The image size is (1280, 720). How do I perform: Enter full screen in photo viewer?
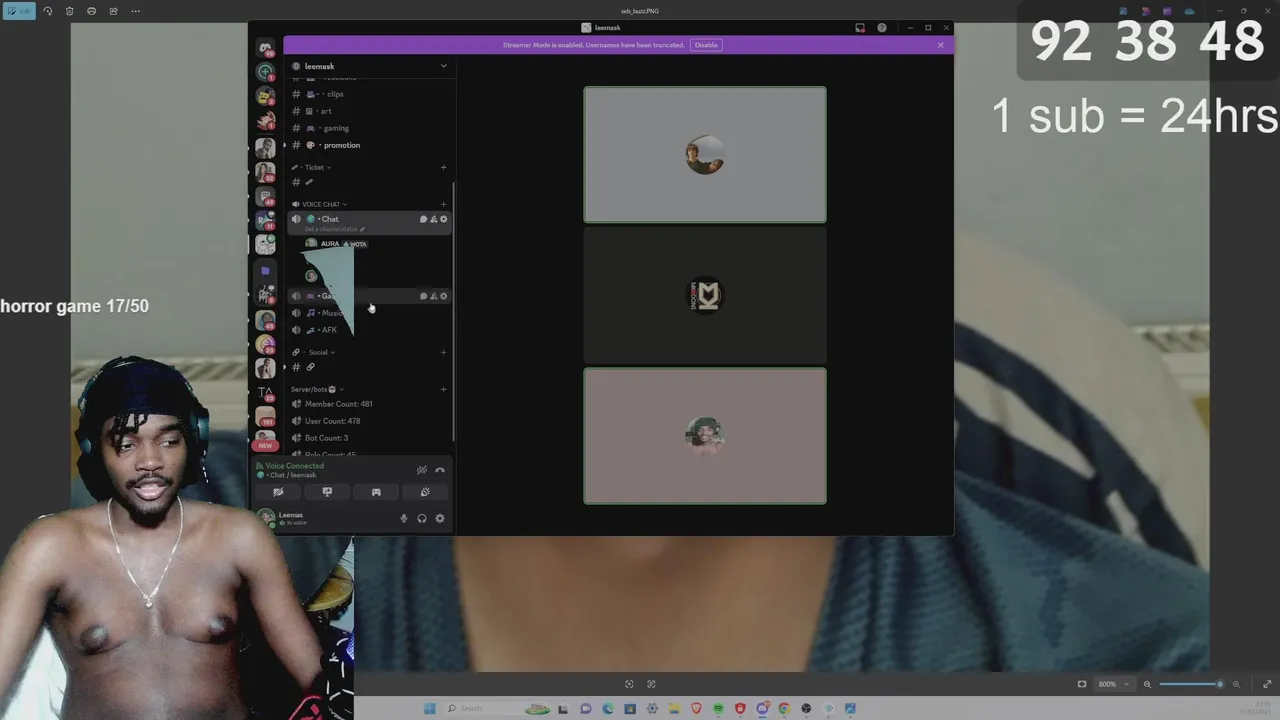(1268, 684)
